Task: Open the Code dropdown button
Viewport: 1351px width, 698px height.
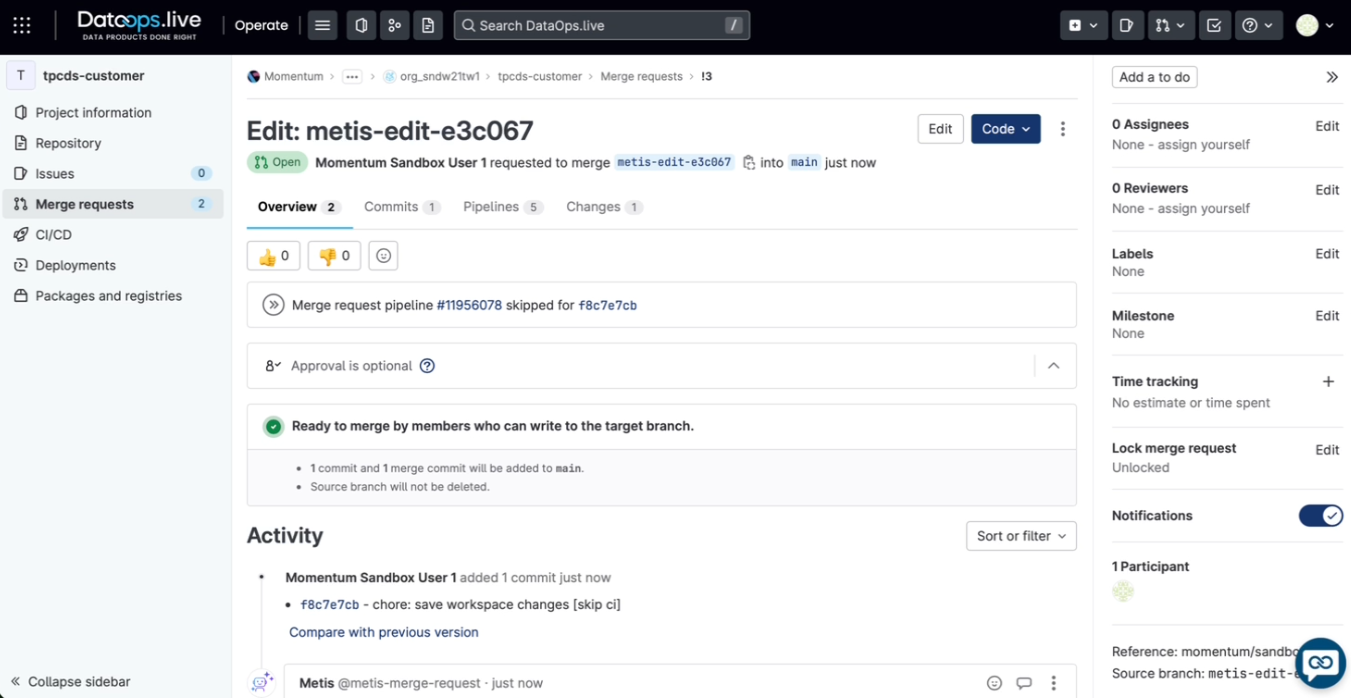Action: click(1005, 129)
